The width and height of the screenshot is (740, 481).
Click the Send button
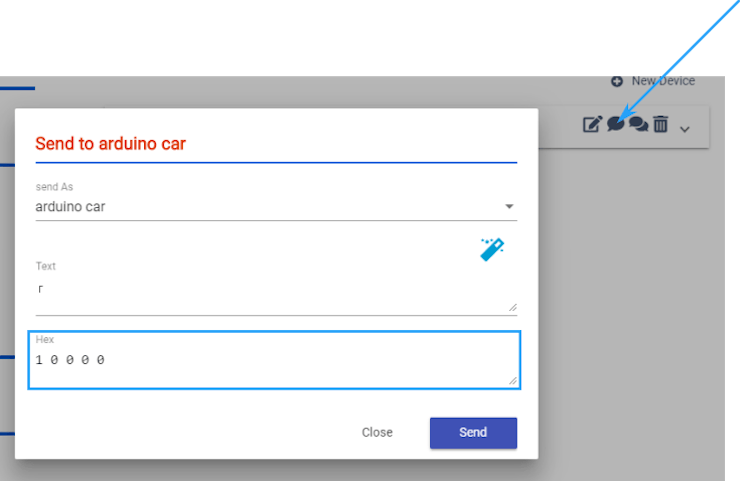[x=473, y=433]
